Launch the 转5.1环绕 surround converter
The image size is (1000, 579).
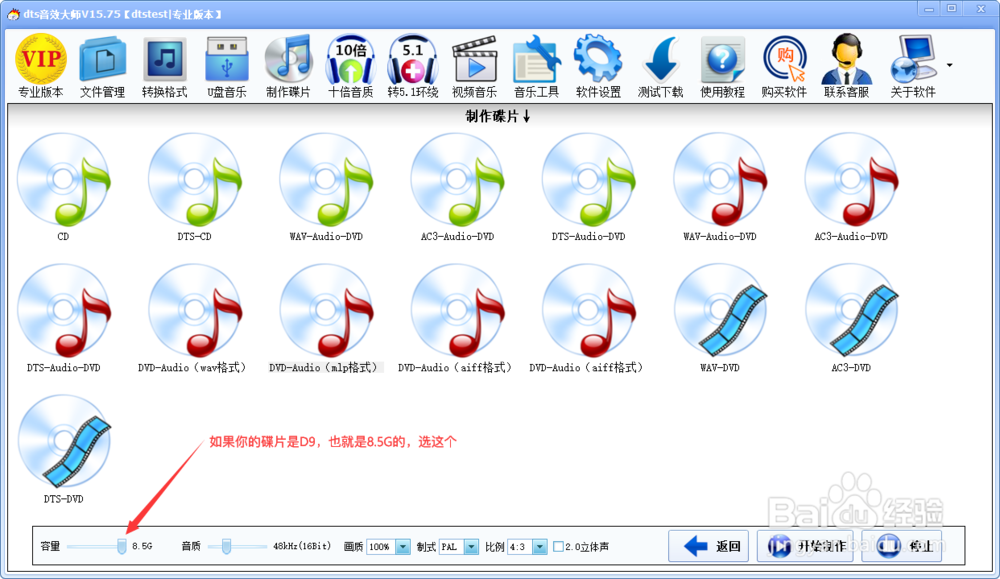[x=412, y=63]
